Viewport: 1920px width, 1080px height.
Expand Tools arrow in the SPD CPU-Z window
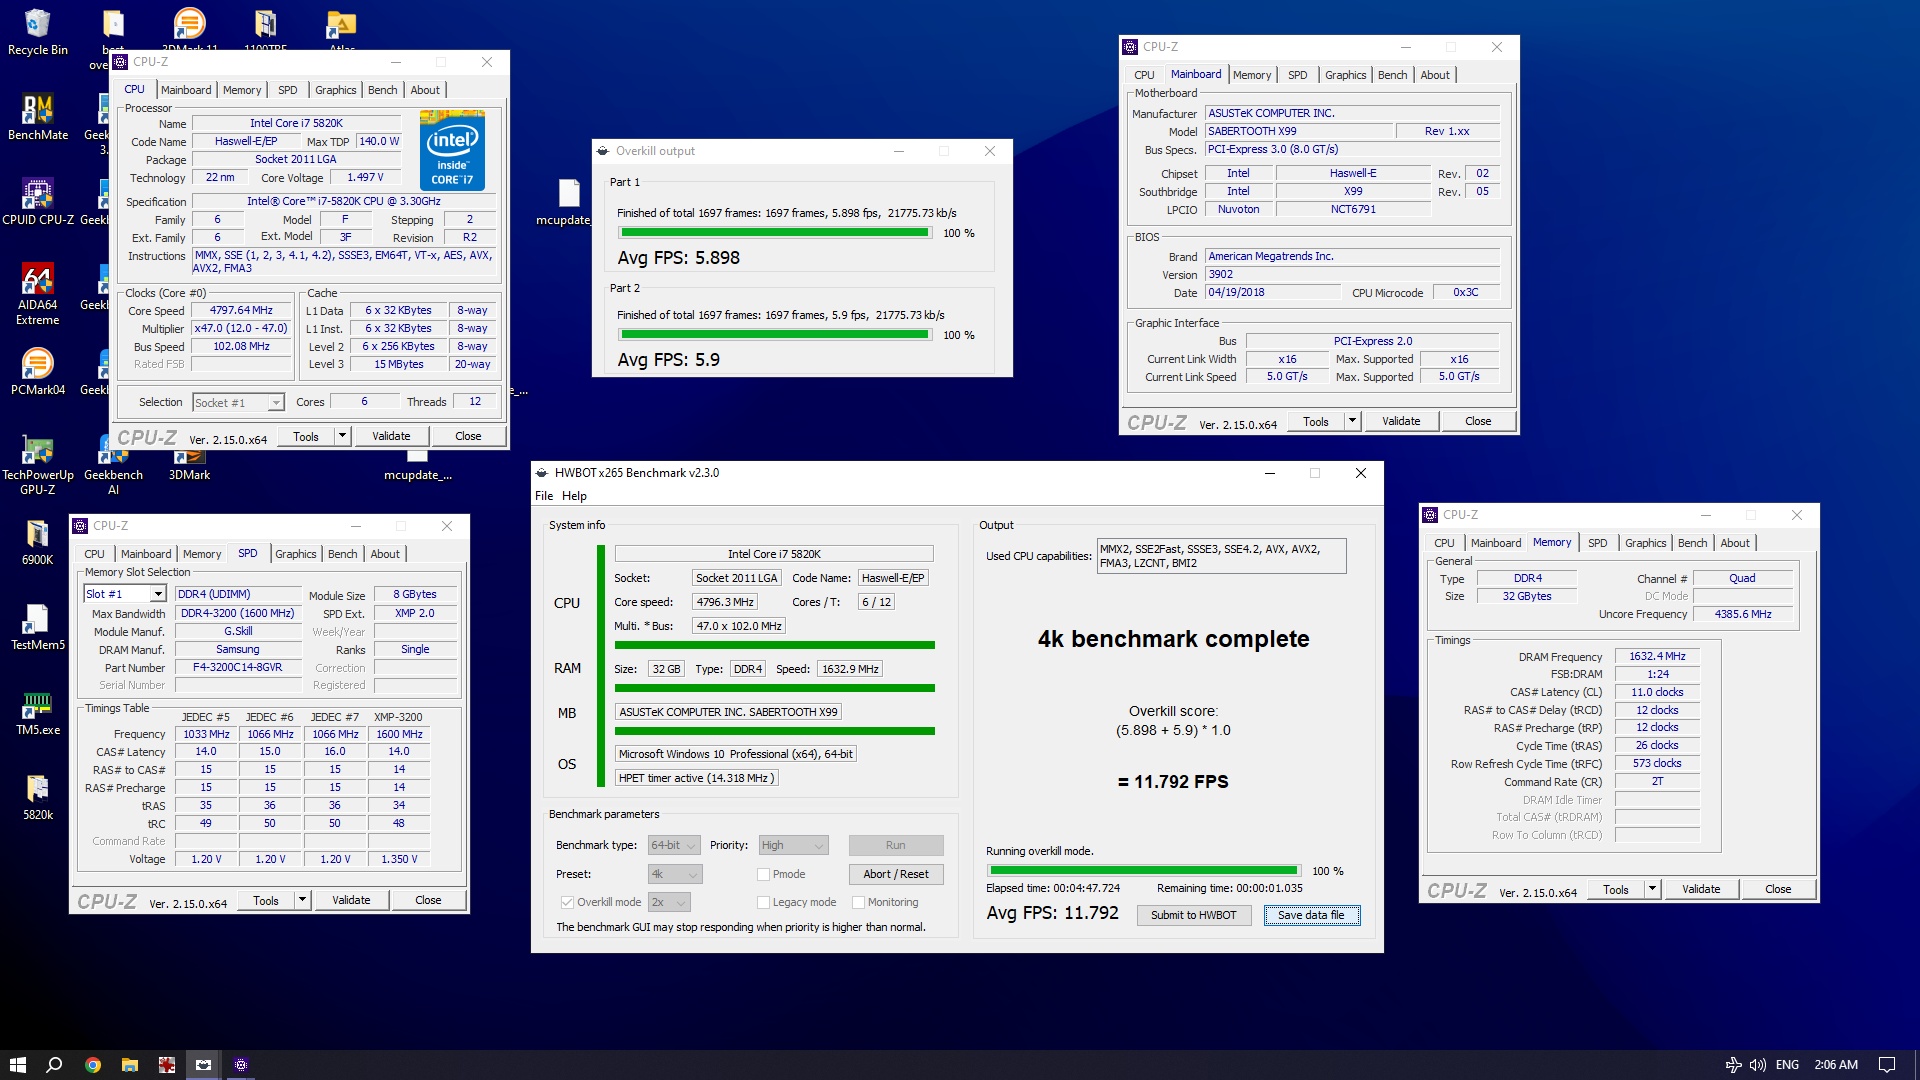pyautogui.click(x=302, y=900)
